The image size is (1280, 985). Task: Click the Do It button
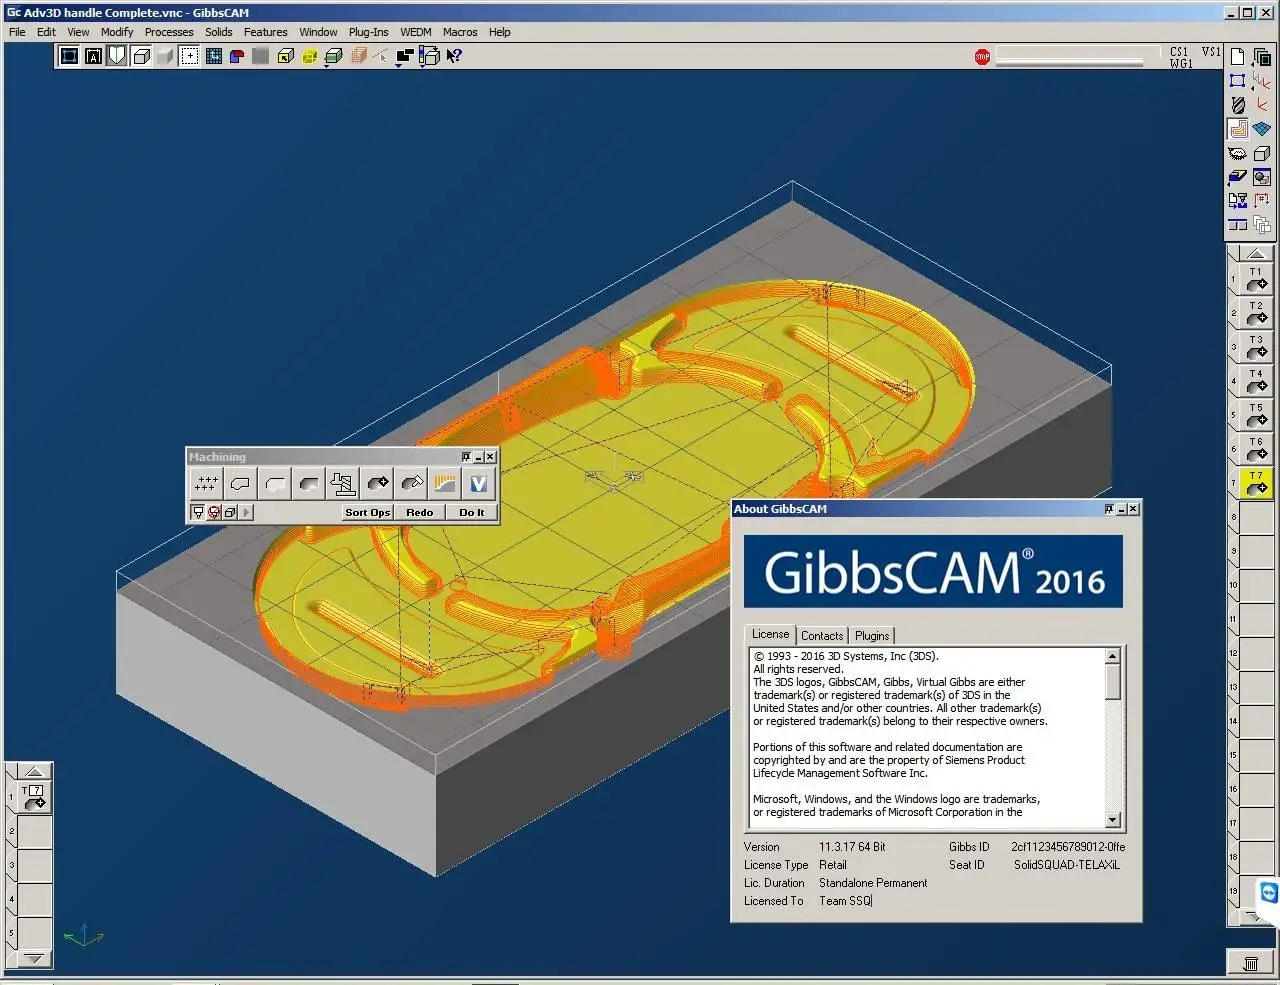click(472, 512)
